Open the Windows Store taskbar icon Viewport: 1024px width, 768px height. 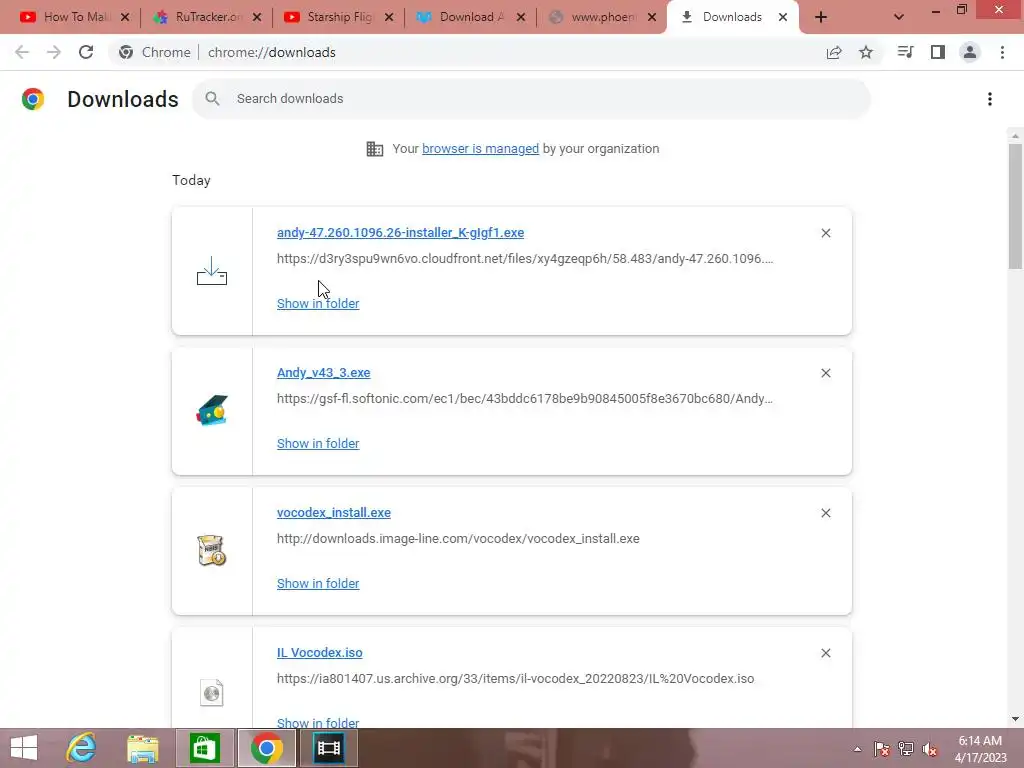(204, 748)
